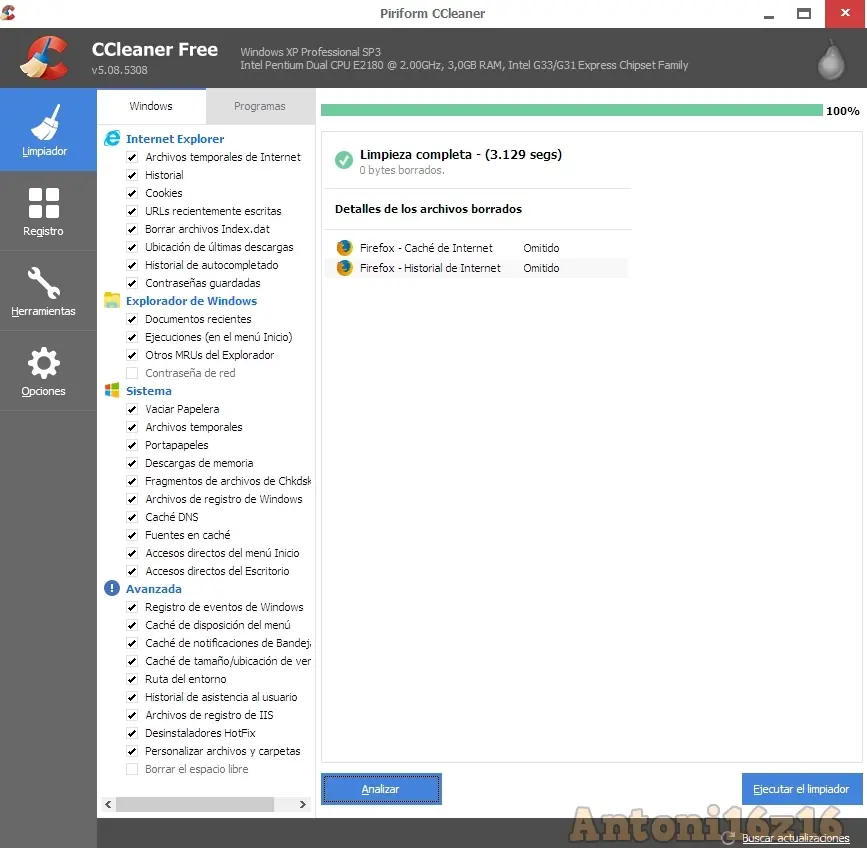The image size is (867, 848).
Task: Click Descargas de memoria label
Action: click(x=199, y=463)
